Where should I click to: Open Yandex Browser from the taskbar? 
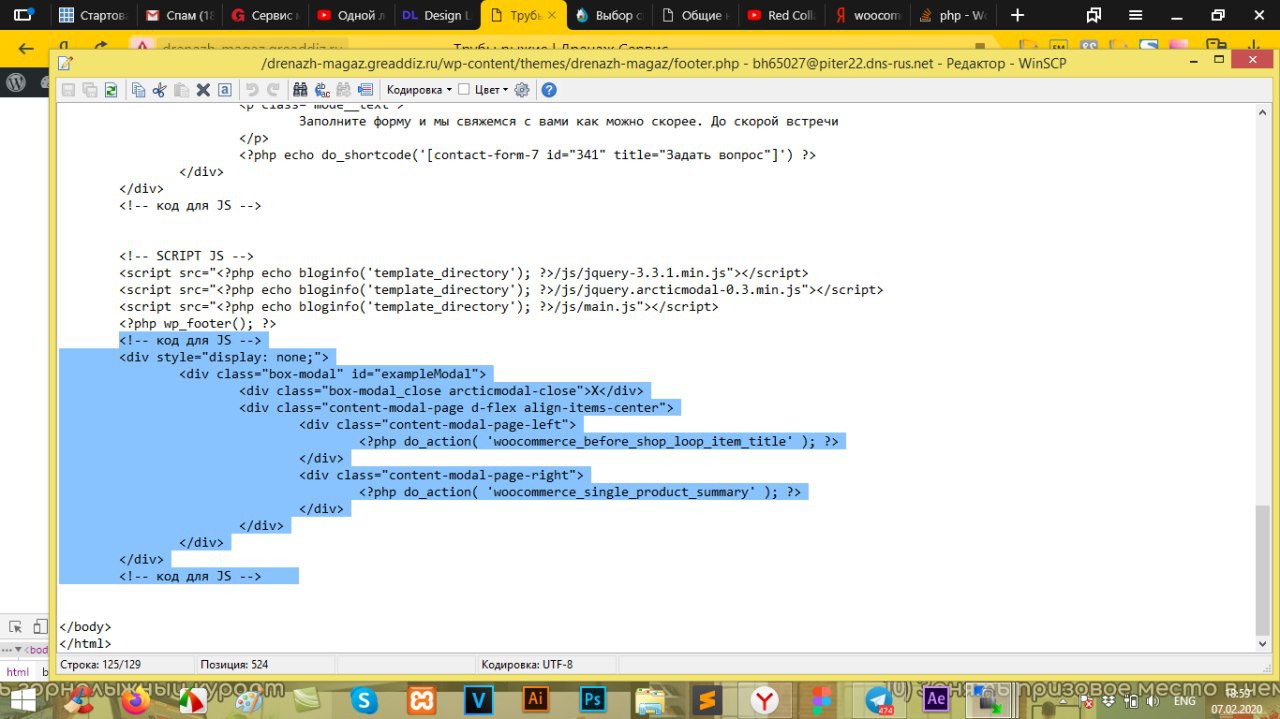pyautogui.click(x=766, y=699)
